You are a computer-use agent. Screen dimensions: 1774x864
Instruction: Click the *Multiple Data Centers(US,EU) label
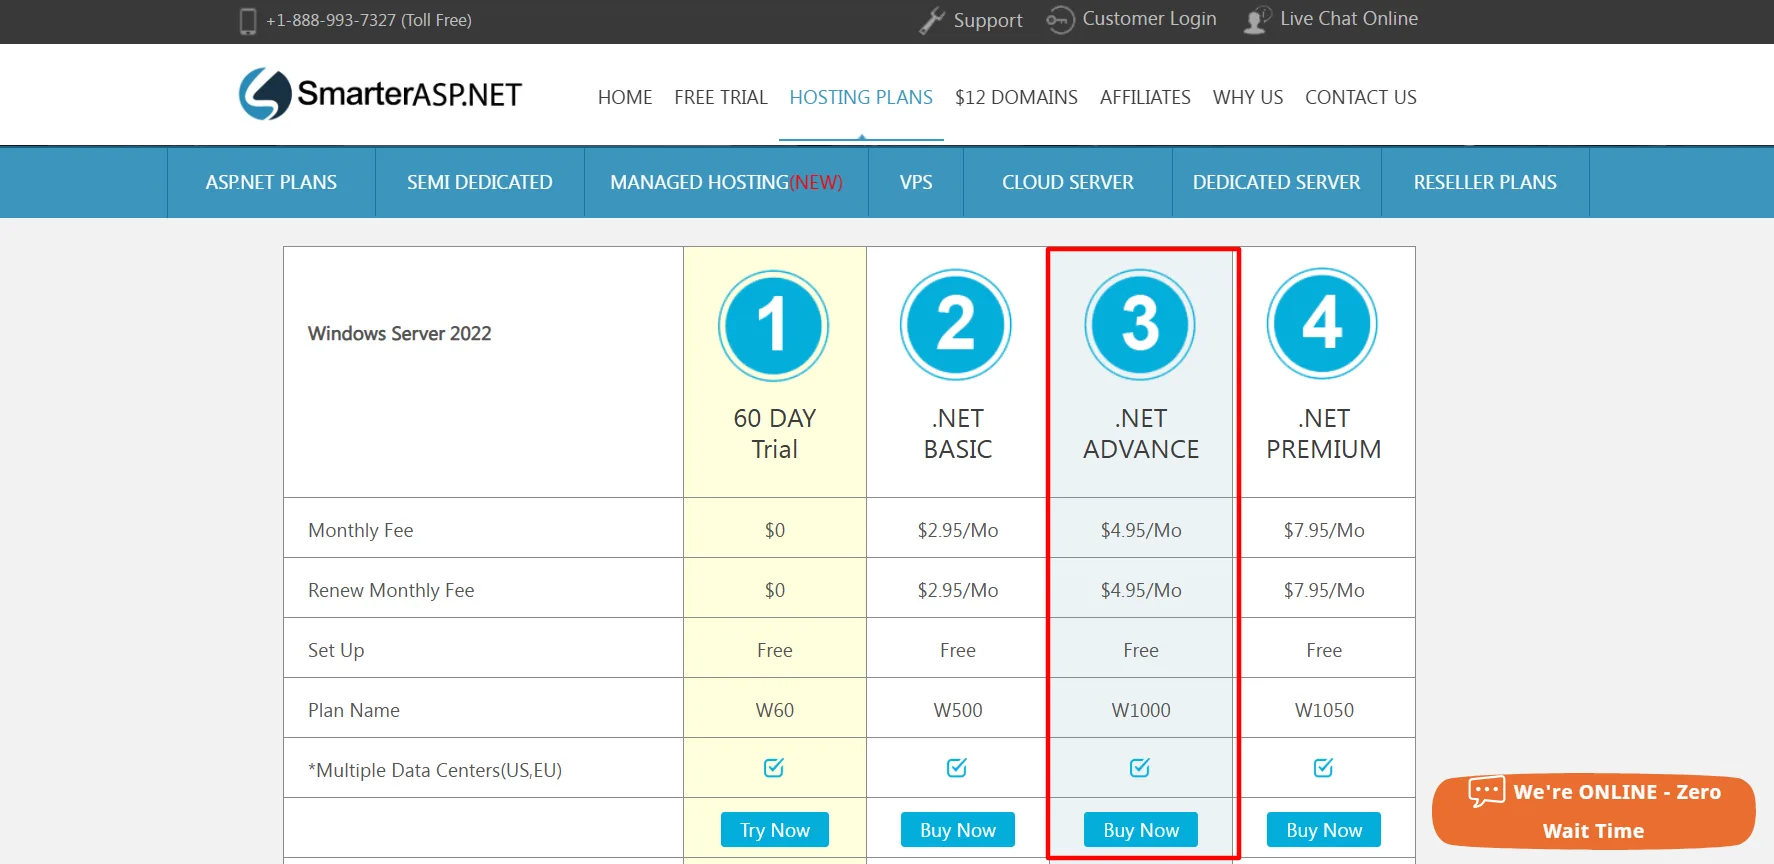[435, 770]
